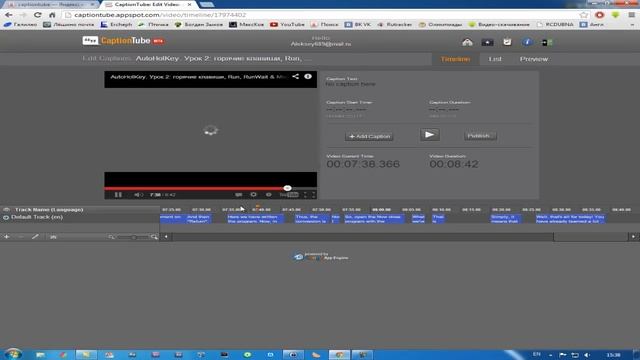This screenshot has width=640, height=360.
Task: Zoom out the timeline with magnifier icon
Action: tap(111, 237)
